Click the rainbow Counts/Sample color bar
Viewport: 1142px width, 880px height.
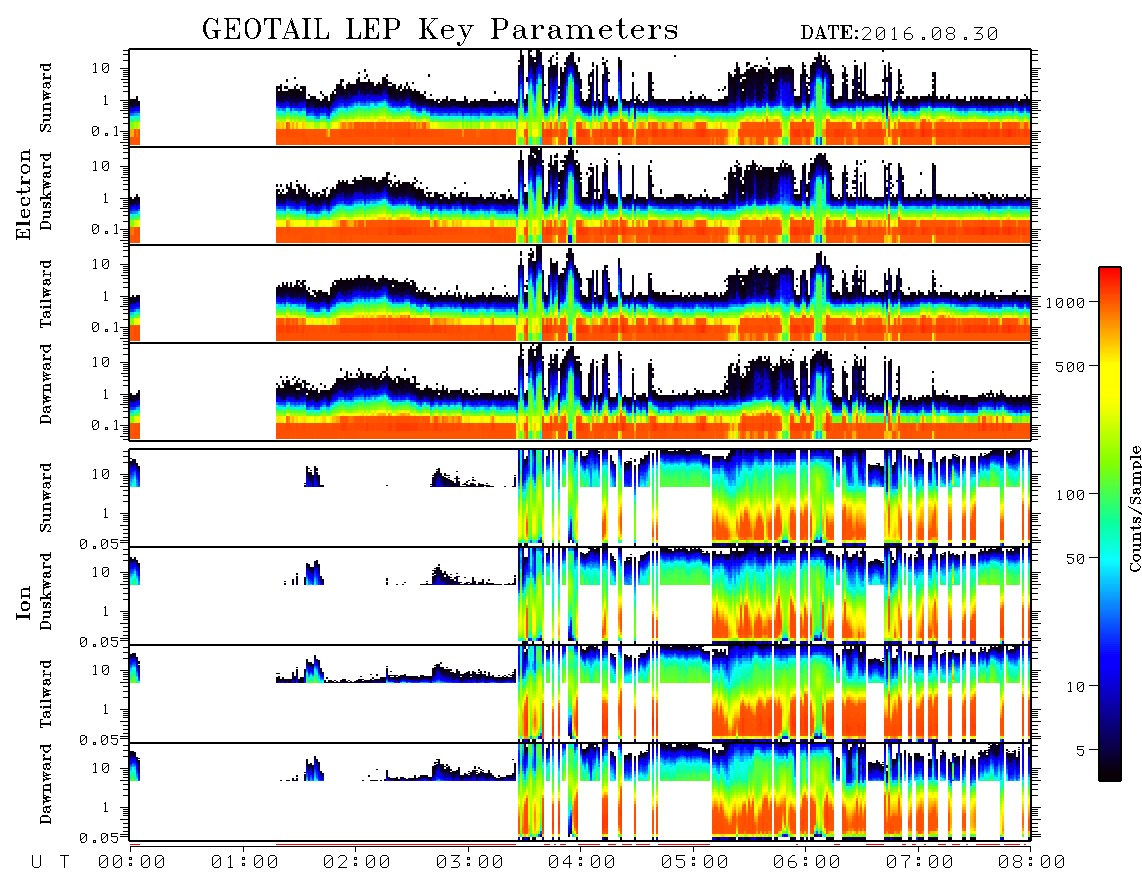1110,524
